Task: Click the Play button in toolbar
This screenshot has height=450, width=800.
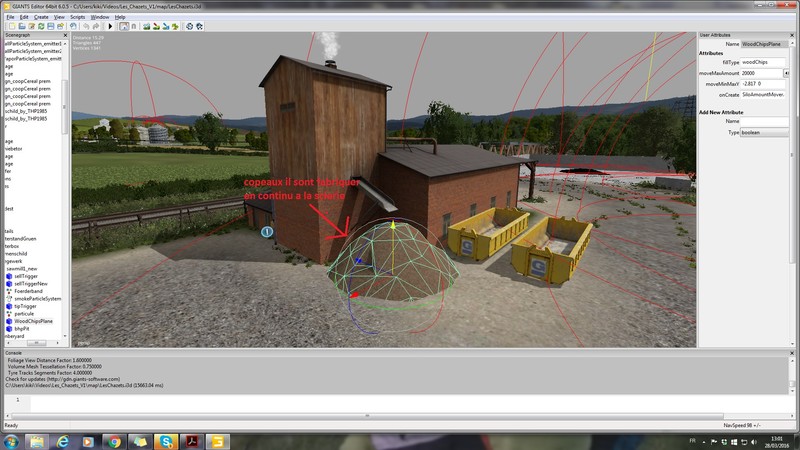Action: pyautogui.click(x=110, y=26)
